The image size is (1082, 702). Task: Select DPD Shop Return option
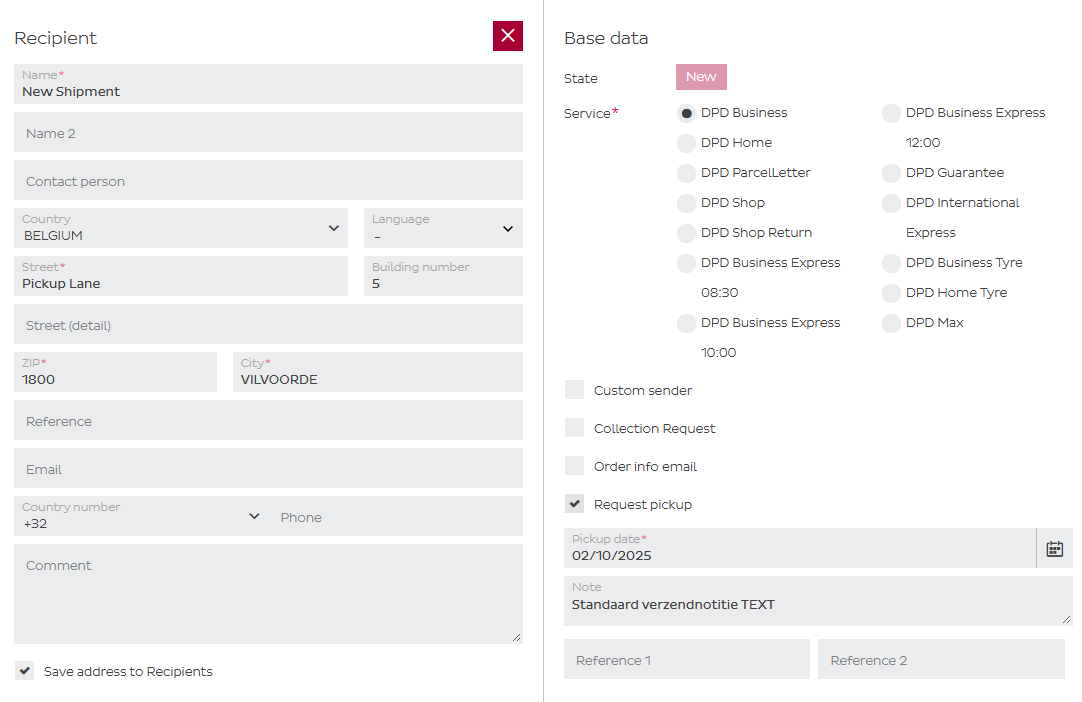(x=686, y=233)
